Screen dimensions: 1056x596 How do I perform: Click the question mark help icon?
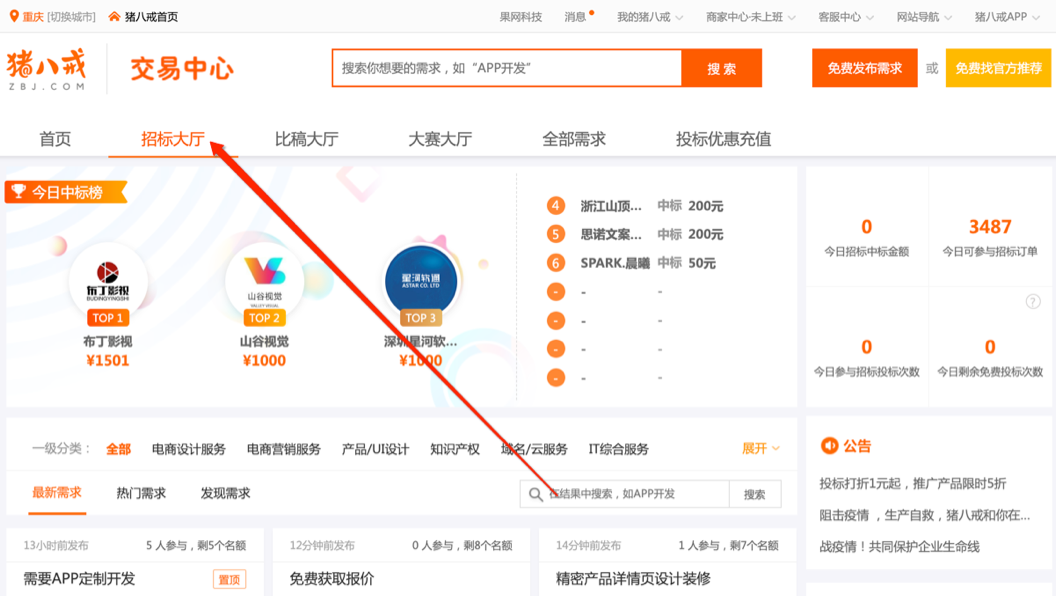coord(1032,302)
